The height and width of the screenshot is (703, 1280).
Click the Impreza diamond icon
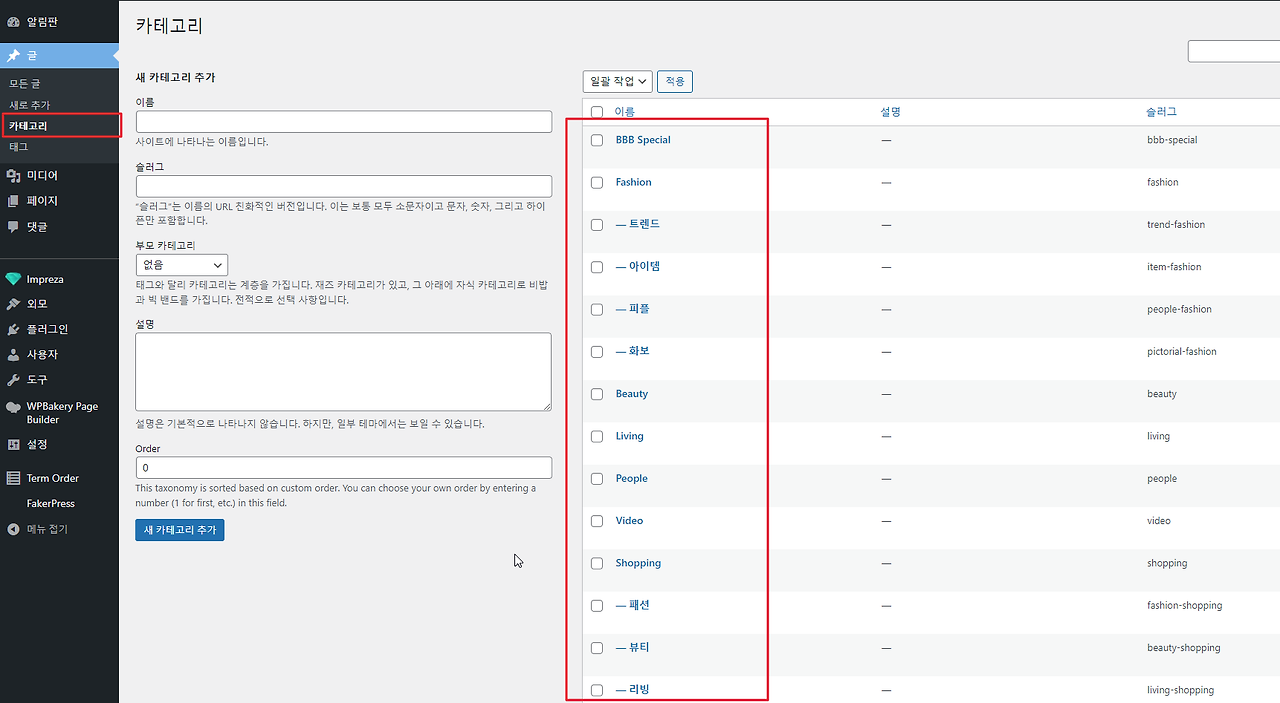pos(14,279)
